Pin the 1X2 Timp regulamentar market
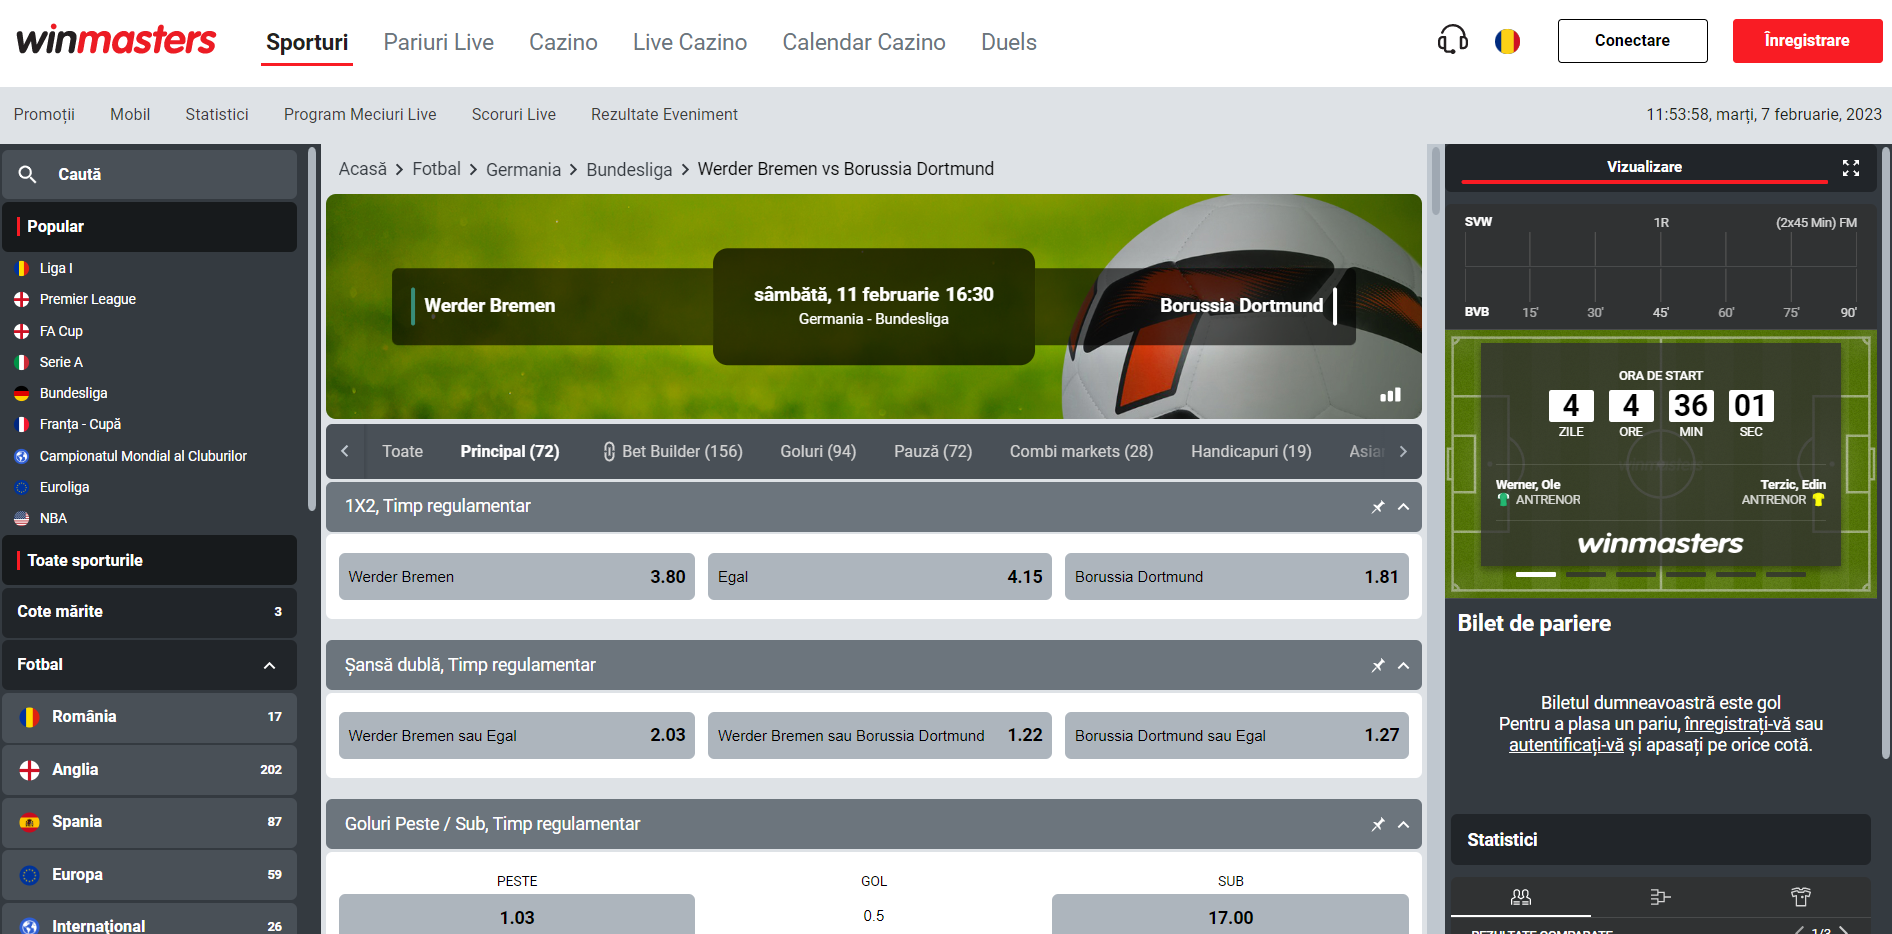Viewport: 1892px width, 934px height. click(x=1378, y=507)
